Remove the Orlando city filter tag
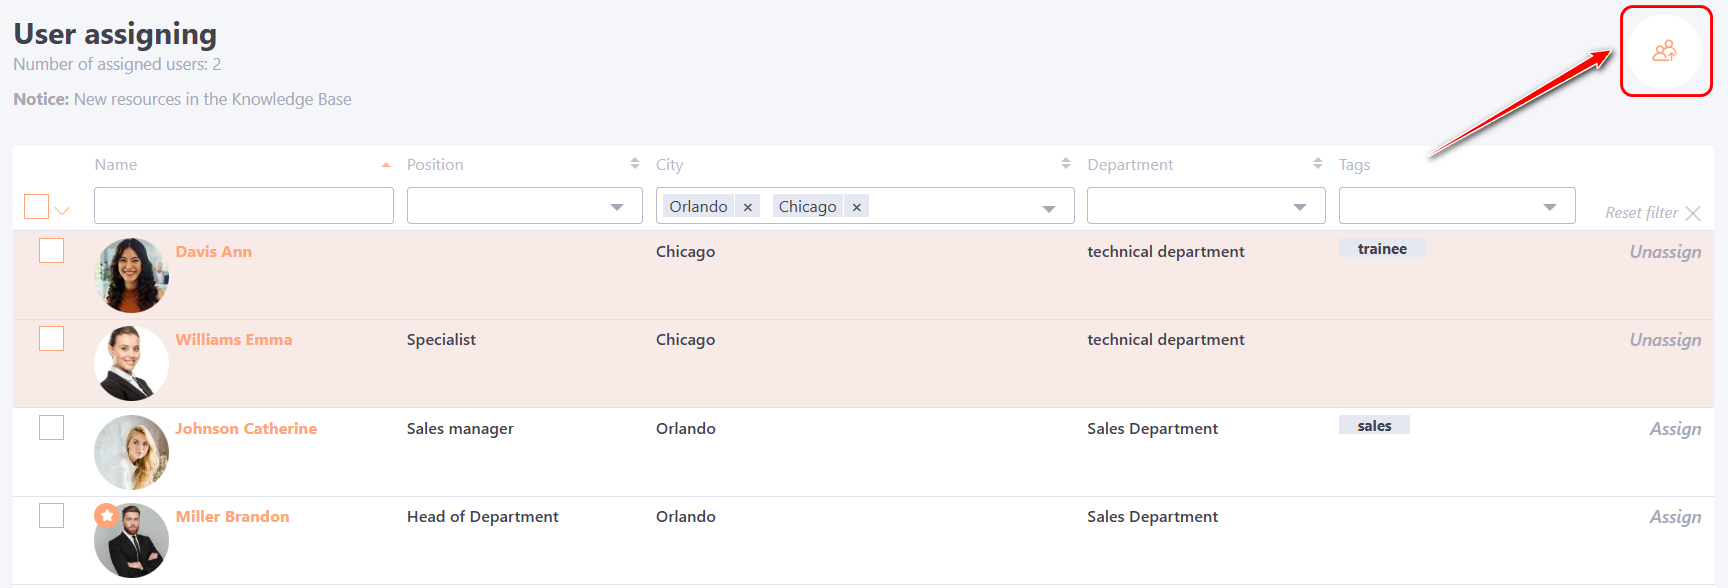The height and width of the screenshot is (588, 1728). click(747, 207)
